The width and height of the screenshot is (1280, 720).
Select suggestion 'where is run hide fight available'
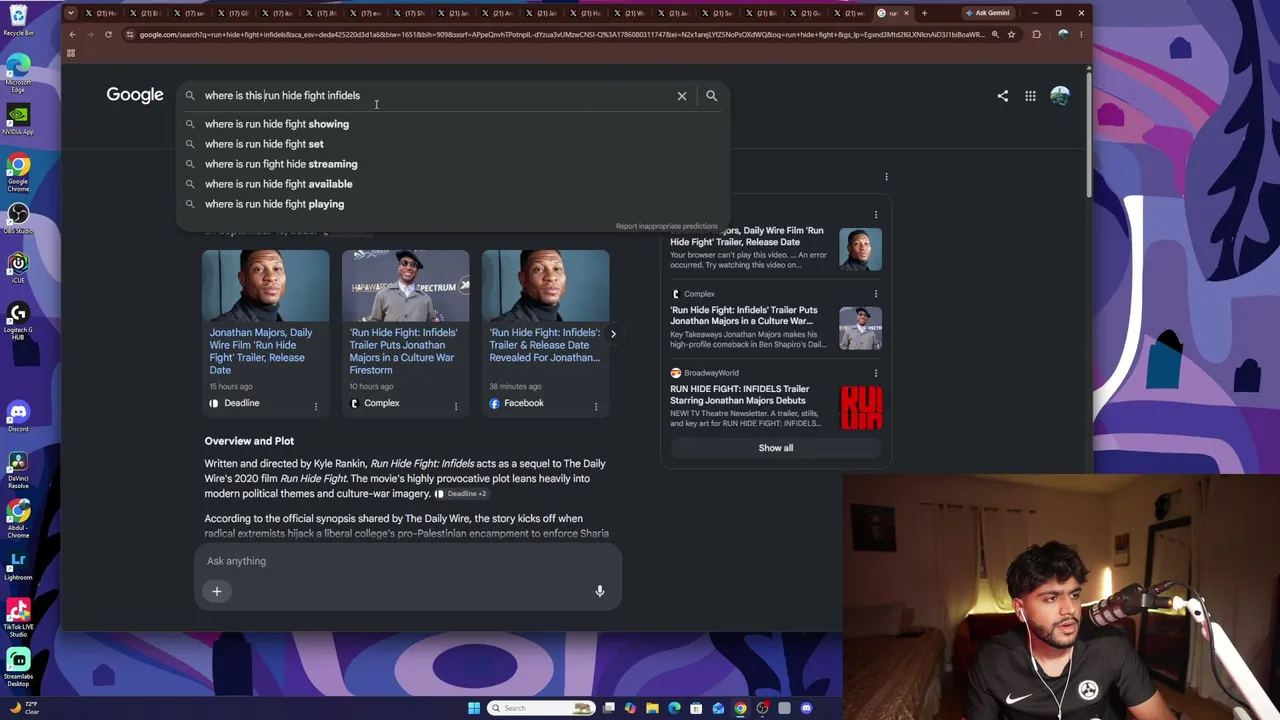pyautogui.click(x=279, y=184)
